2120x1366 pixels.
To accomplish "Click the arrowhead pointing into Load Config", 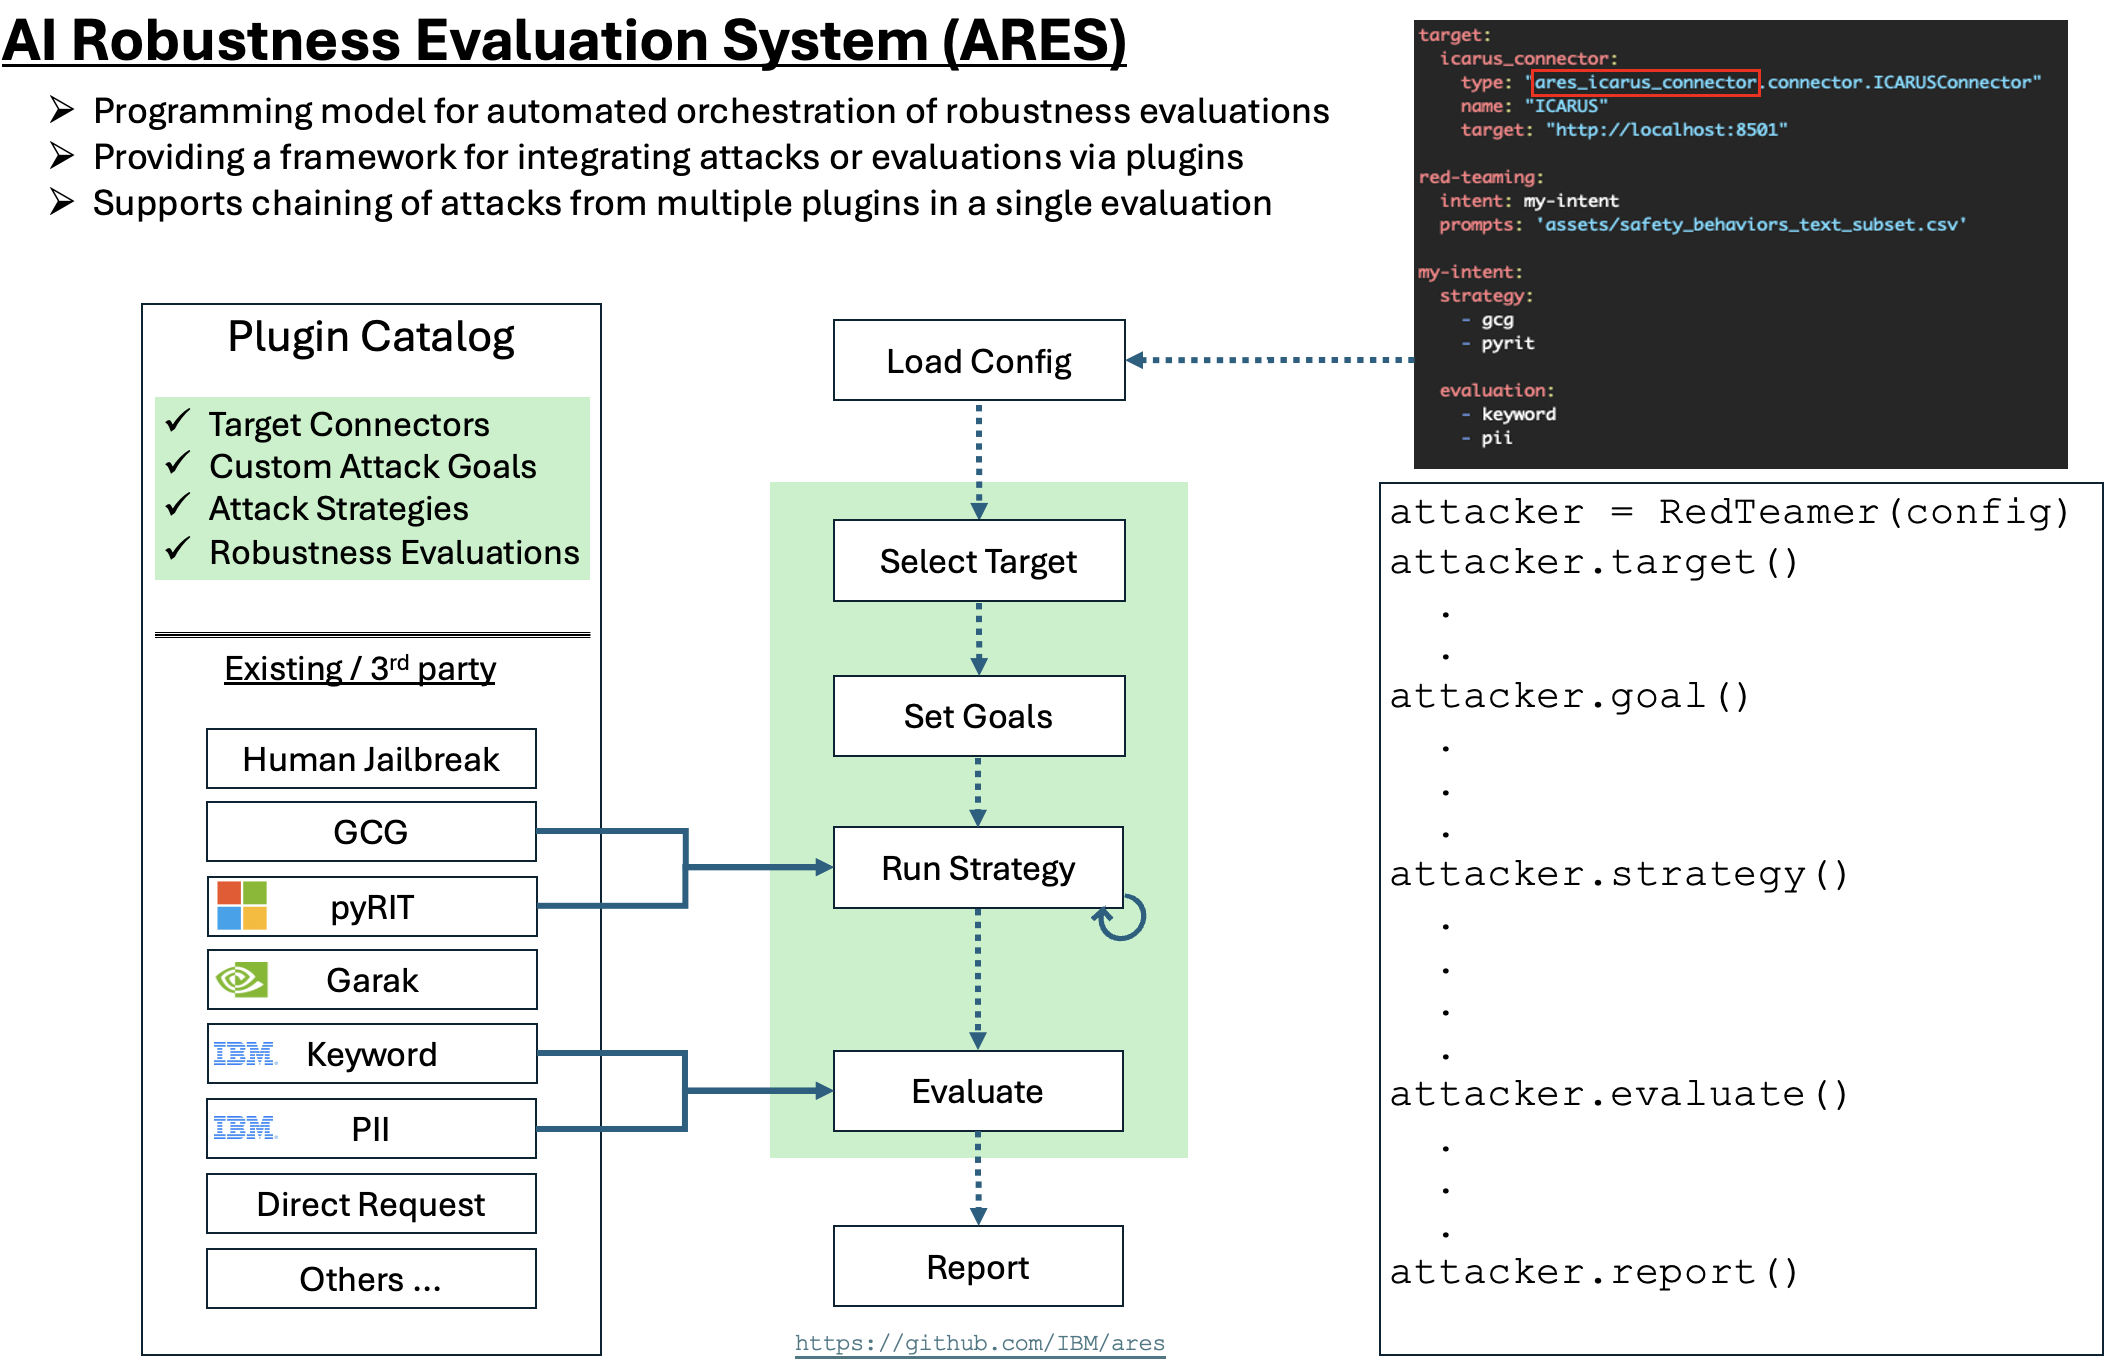I will point(1135,360).
